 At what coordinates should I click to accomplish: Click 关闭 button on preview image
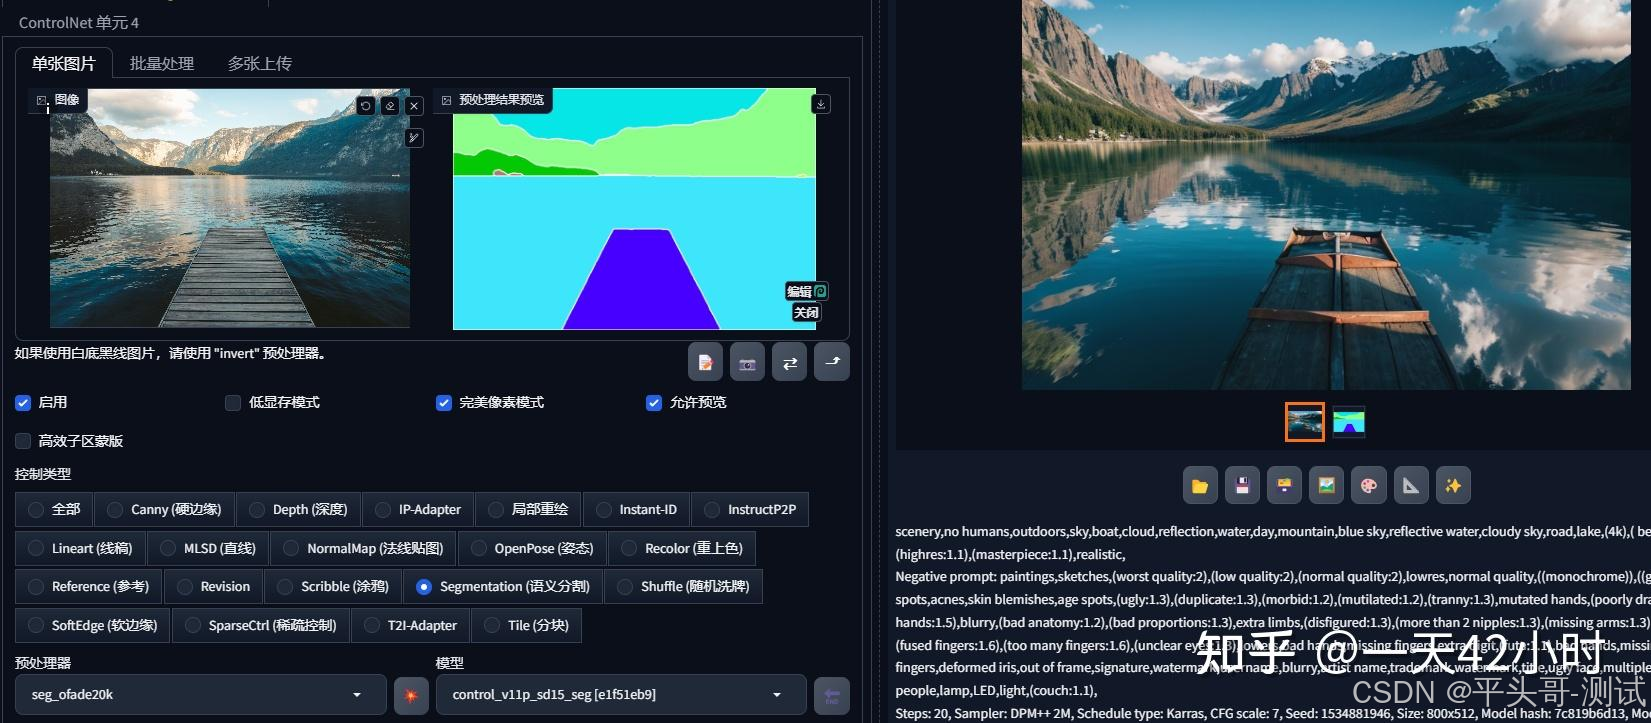[x=806, y=312]
